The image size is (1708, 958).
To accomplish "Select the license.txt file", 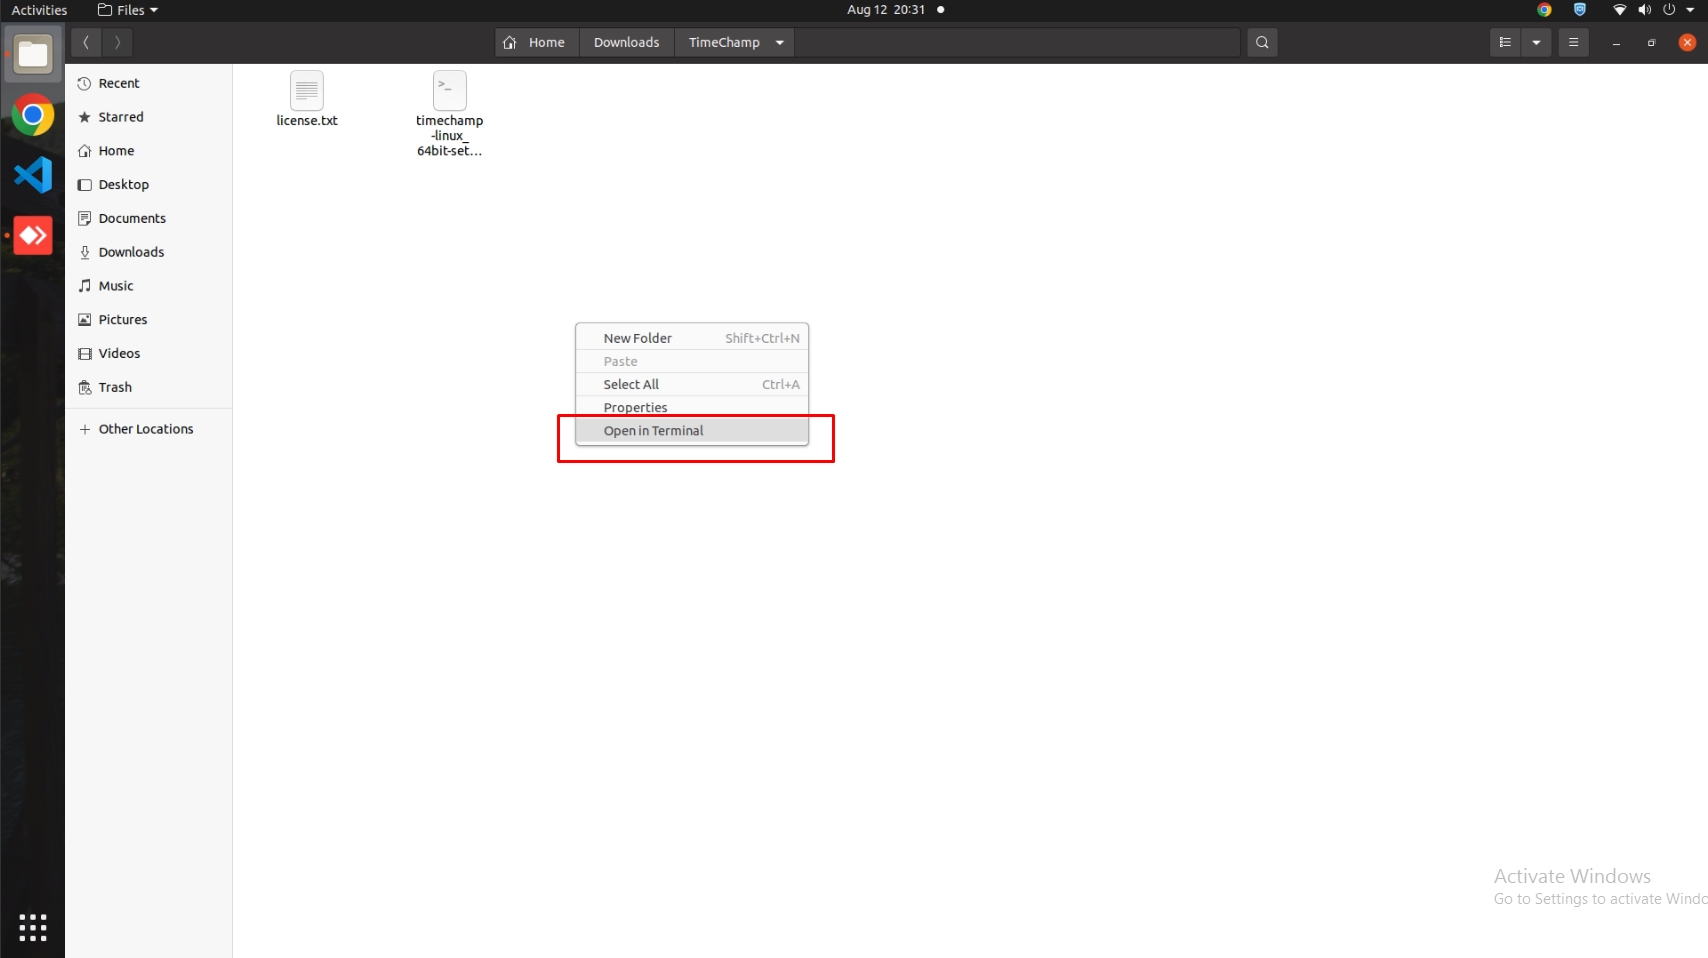I will [x=307, y=99].
